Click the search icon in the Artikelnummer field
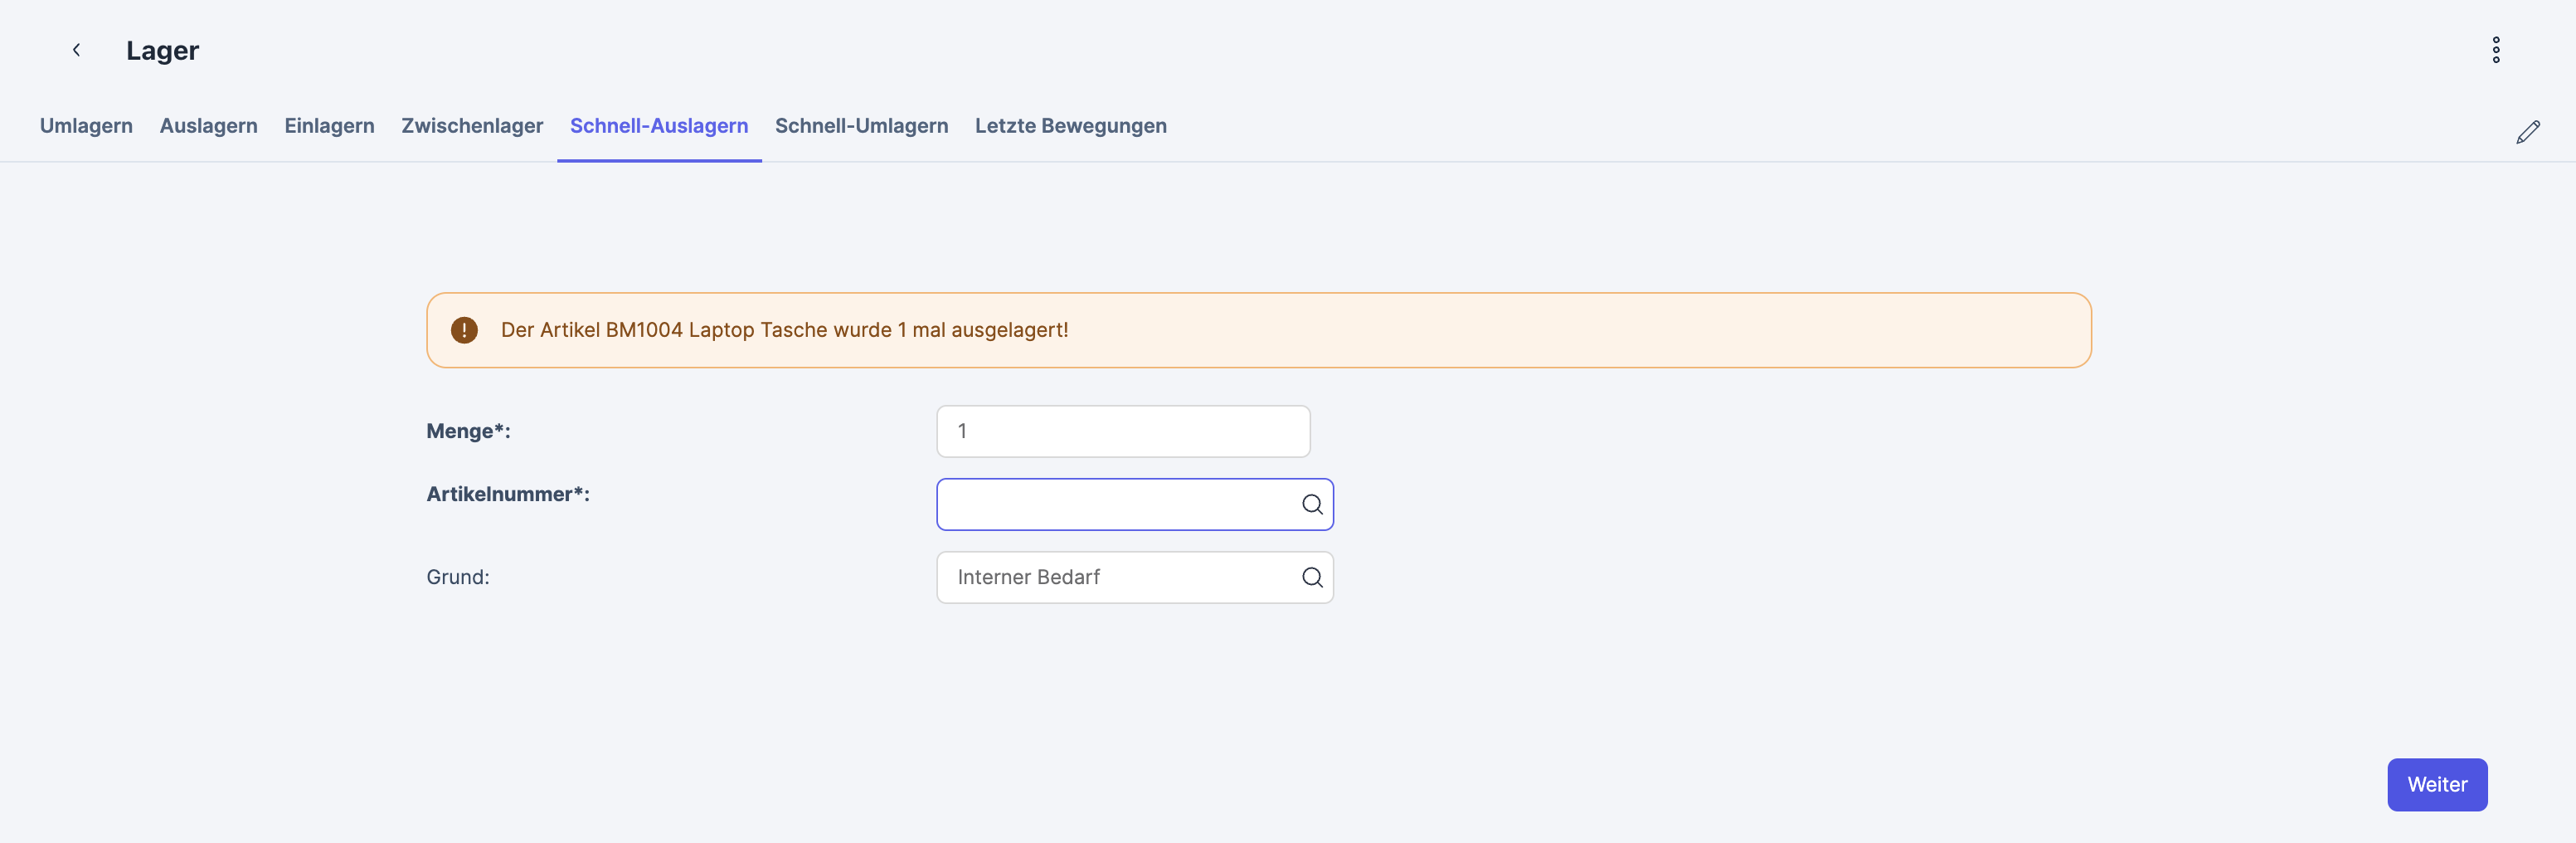Screen dimensions: 2576x843 [1311, 505]
